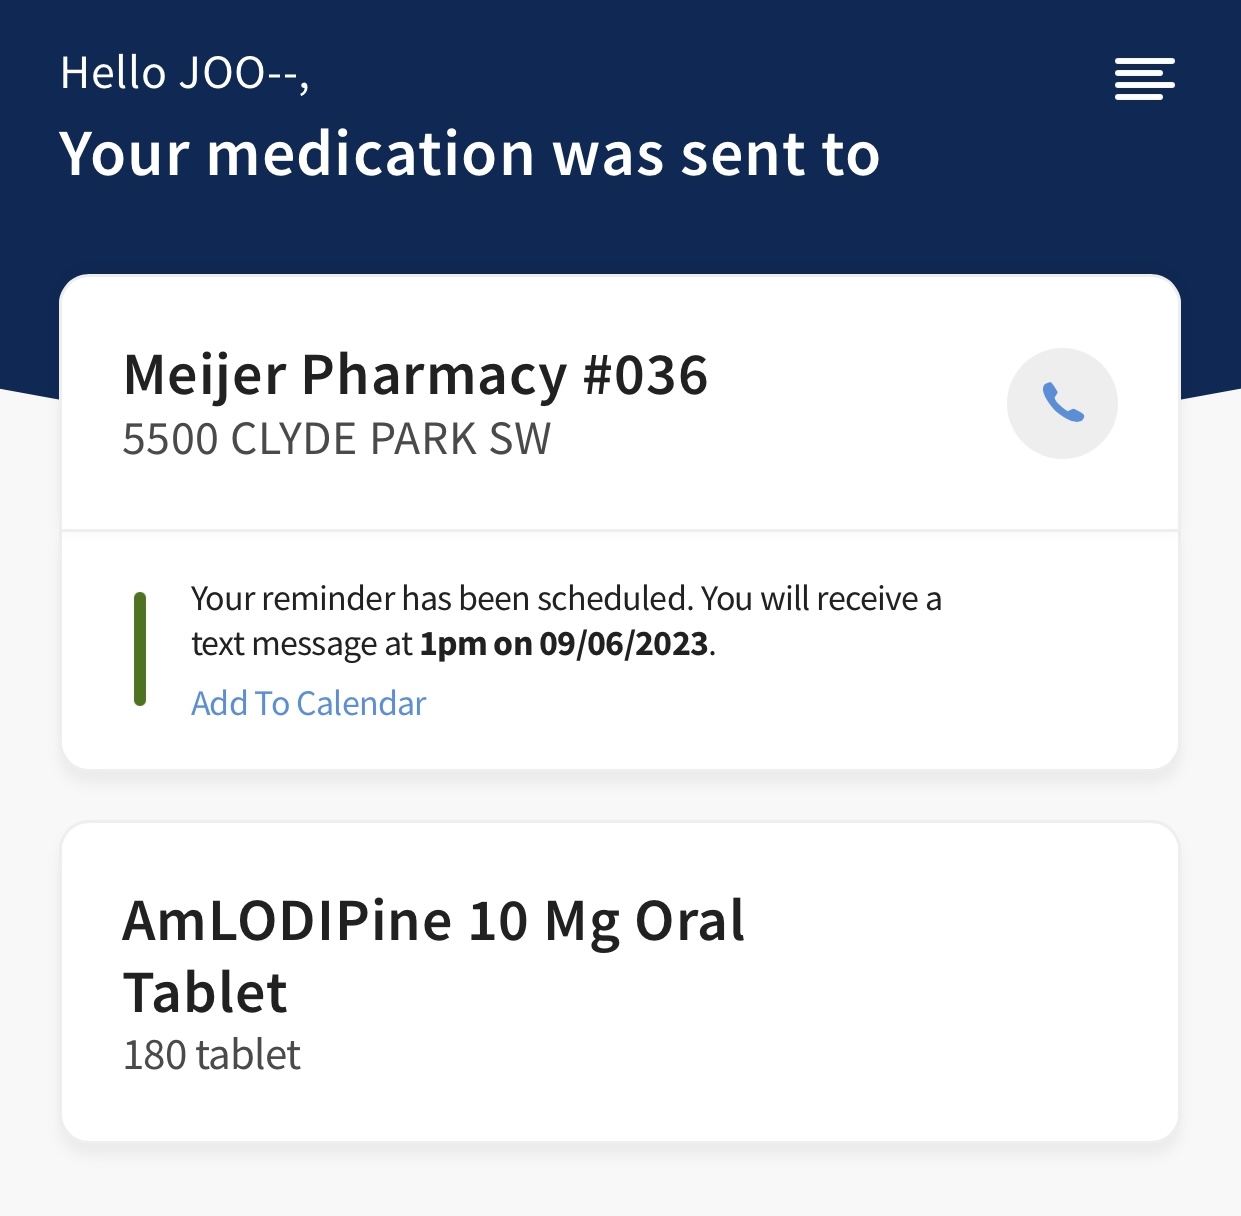Tap the 5500 CLYDE PARK SW address
The height and width of the screenshot is (1216, 1241).
pyautogui.click(x=336, y=439)
